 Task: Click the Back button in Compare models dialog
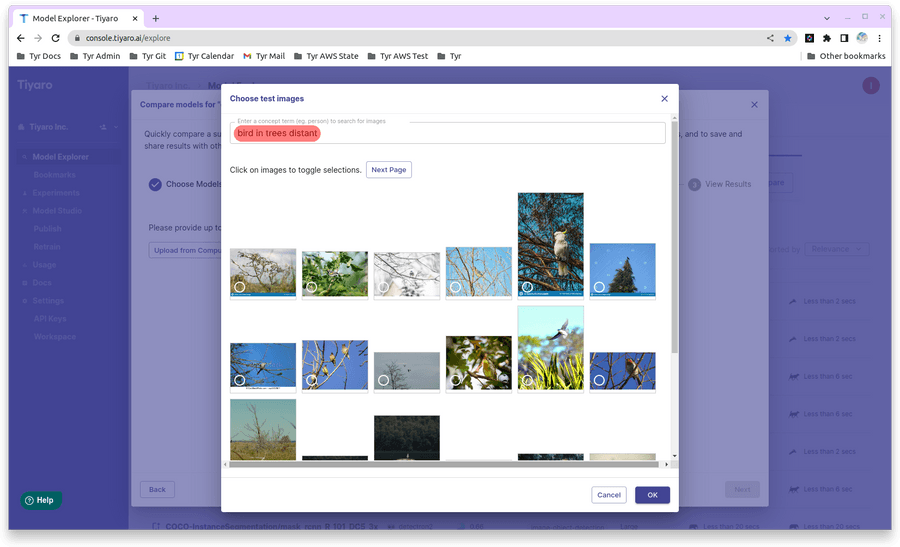tap(157, 490)
